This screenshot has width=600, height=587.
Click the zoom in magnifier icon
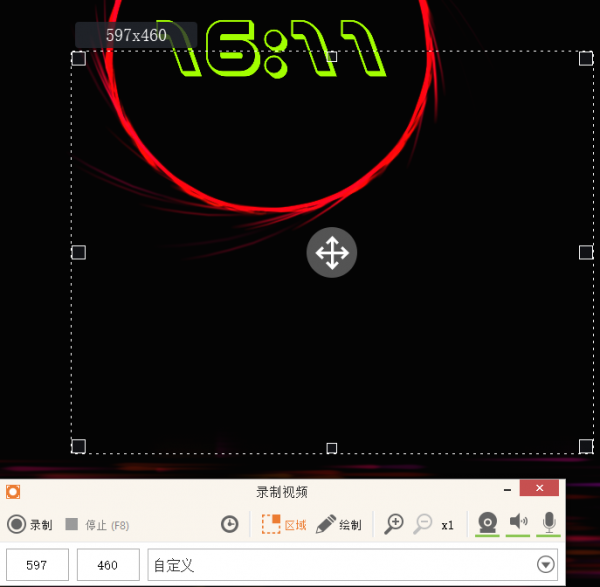[x=394, y=524]
